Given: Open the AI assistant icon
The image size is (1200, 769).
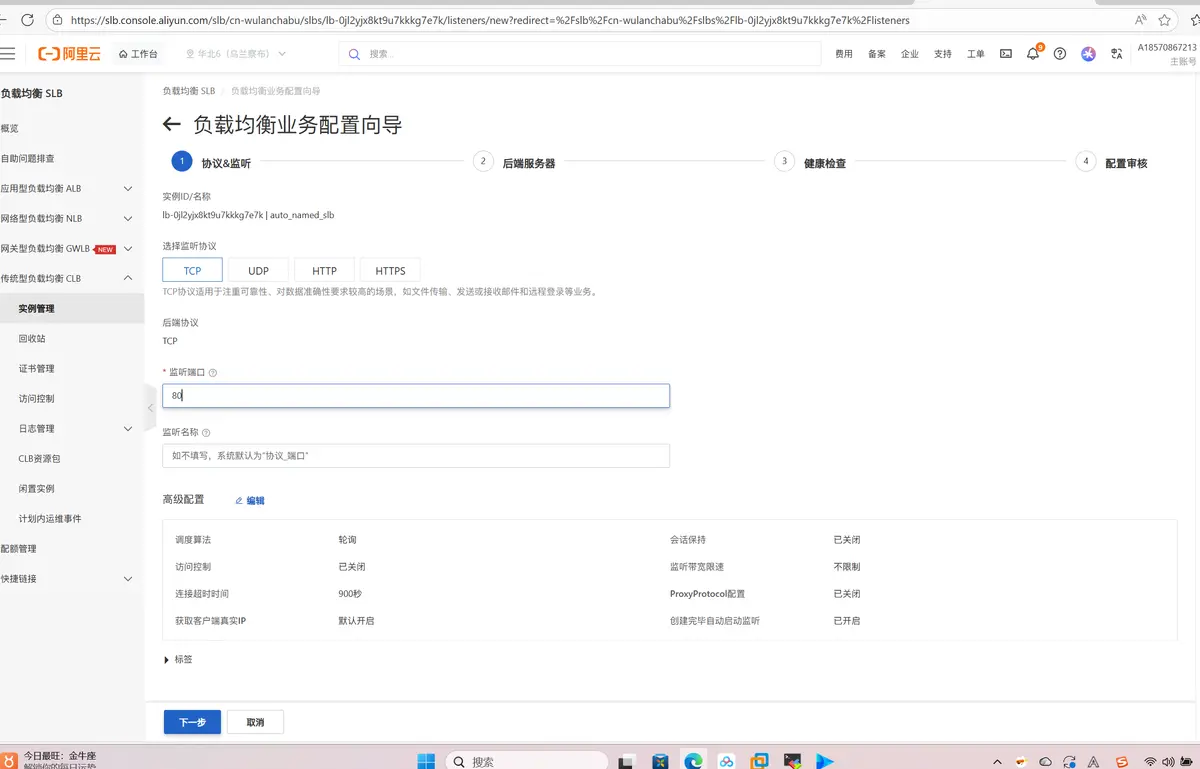Looking at the screenshot, I should tap(1088, 54).
